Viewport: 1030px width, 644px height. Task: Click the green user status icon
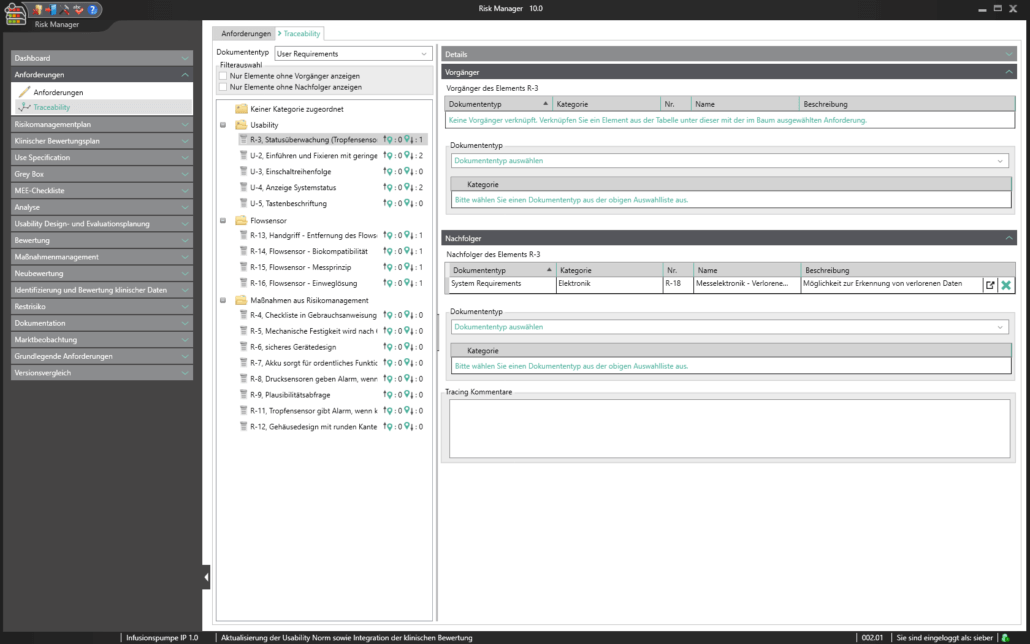[x=1005, y=637]
